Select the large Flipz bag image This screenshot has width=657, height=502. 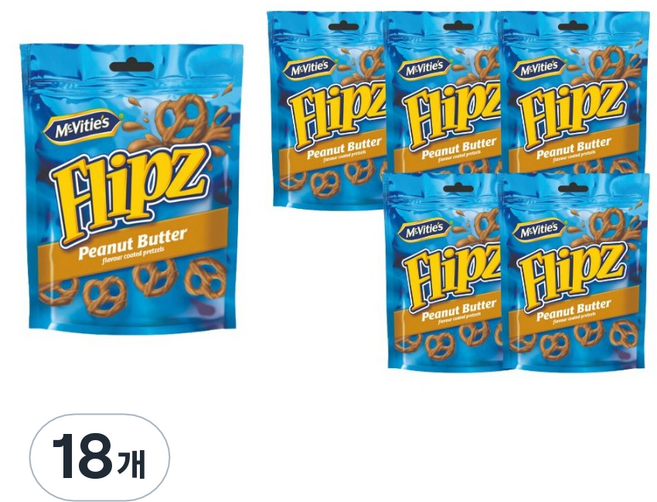pyautogui.click(x=132, y=188)
